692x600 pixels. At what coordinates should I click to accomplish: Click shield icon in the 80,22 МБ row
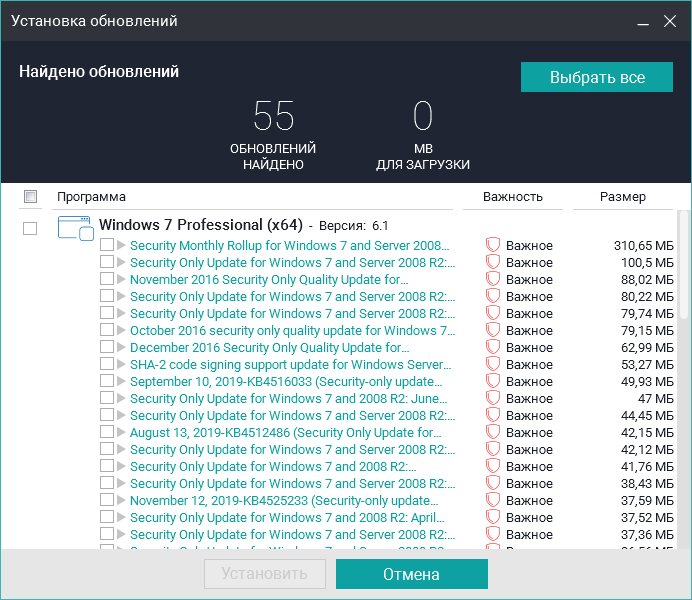493,296
